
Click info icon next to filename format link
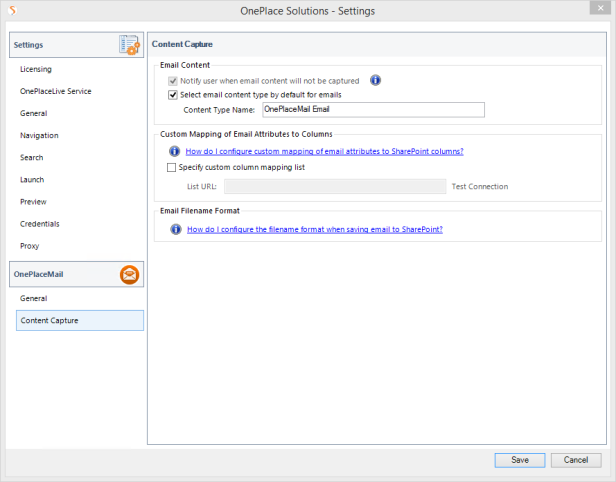tap(173, 229)
